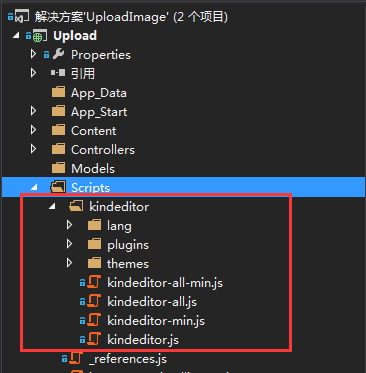Expand the Controllers folder

tap(33, 149)
